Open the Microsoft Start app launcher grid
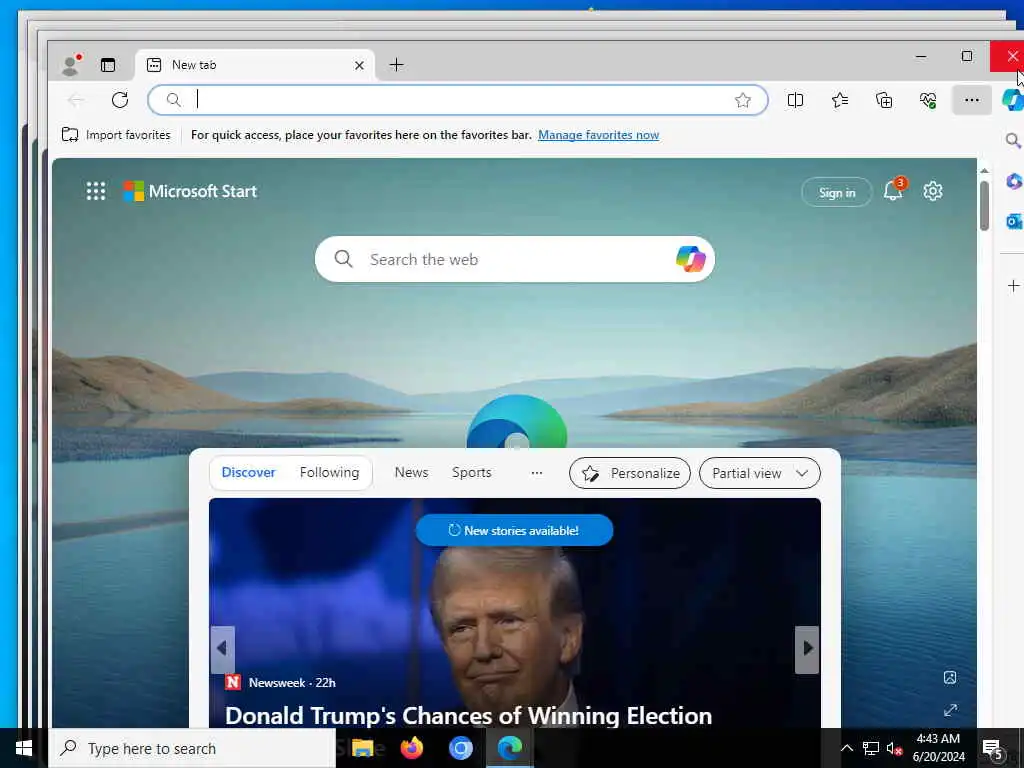The image size is (1024, 768). point(96,191)
